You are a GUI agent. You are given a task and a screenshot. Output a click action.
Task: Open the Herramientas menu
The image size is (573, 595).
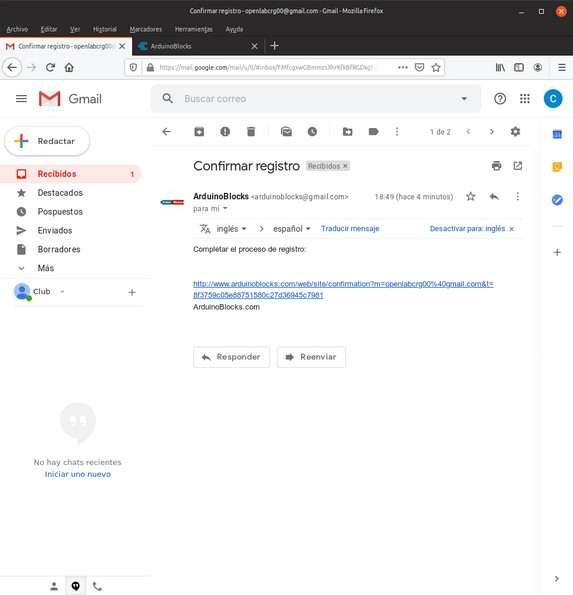tap(194, 29)
